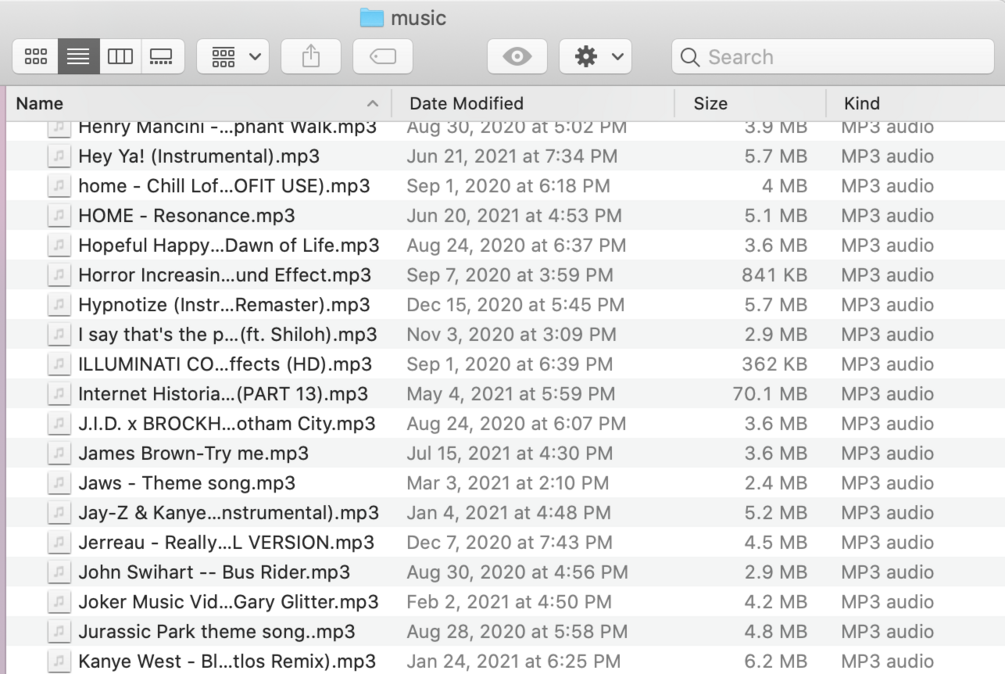Click the 362 KB size cell
The image size is (1005, 674).
[x=774, y=364]
